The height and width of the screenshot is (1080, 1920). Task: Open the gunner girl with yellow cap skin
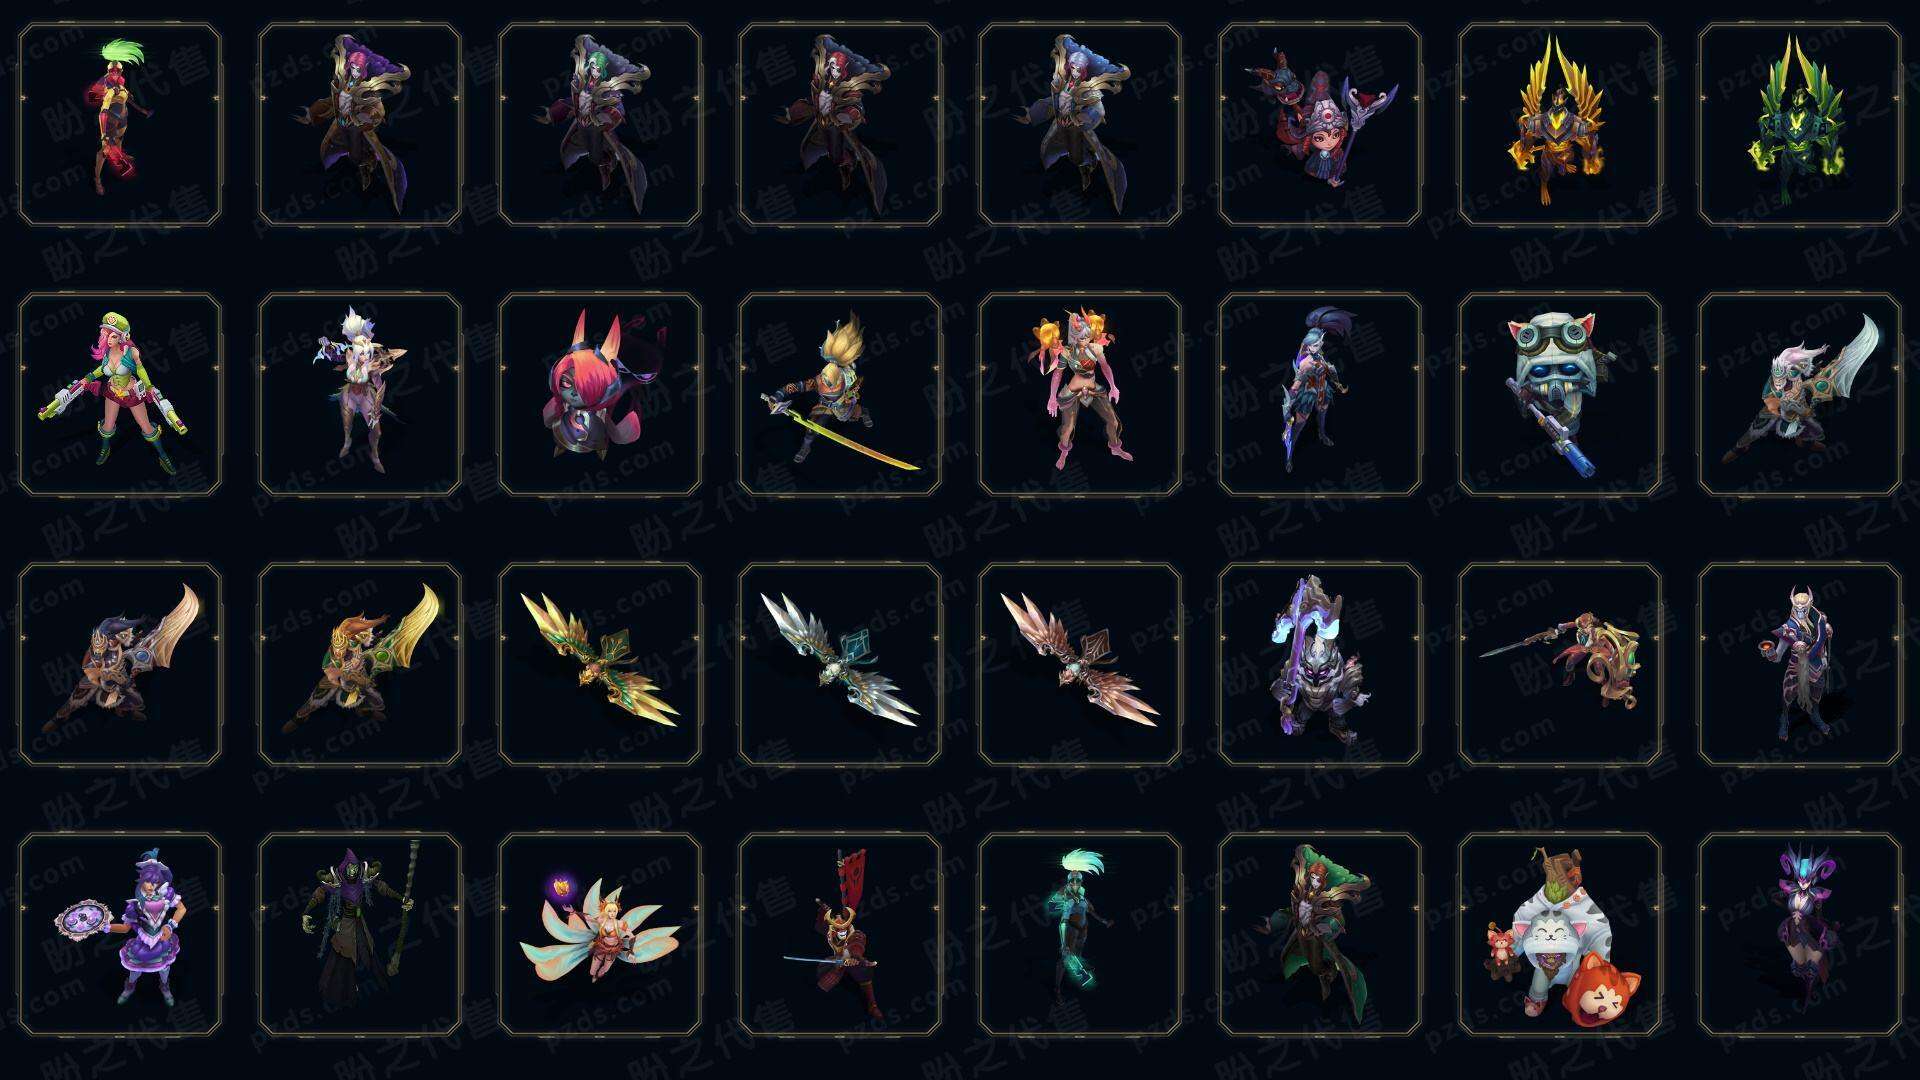[120, 395]
